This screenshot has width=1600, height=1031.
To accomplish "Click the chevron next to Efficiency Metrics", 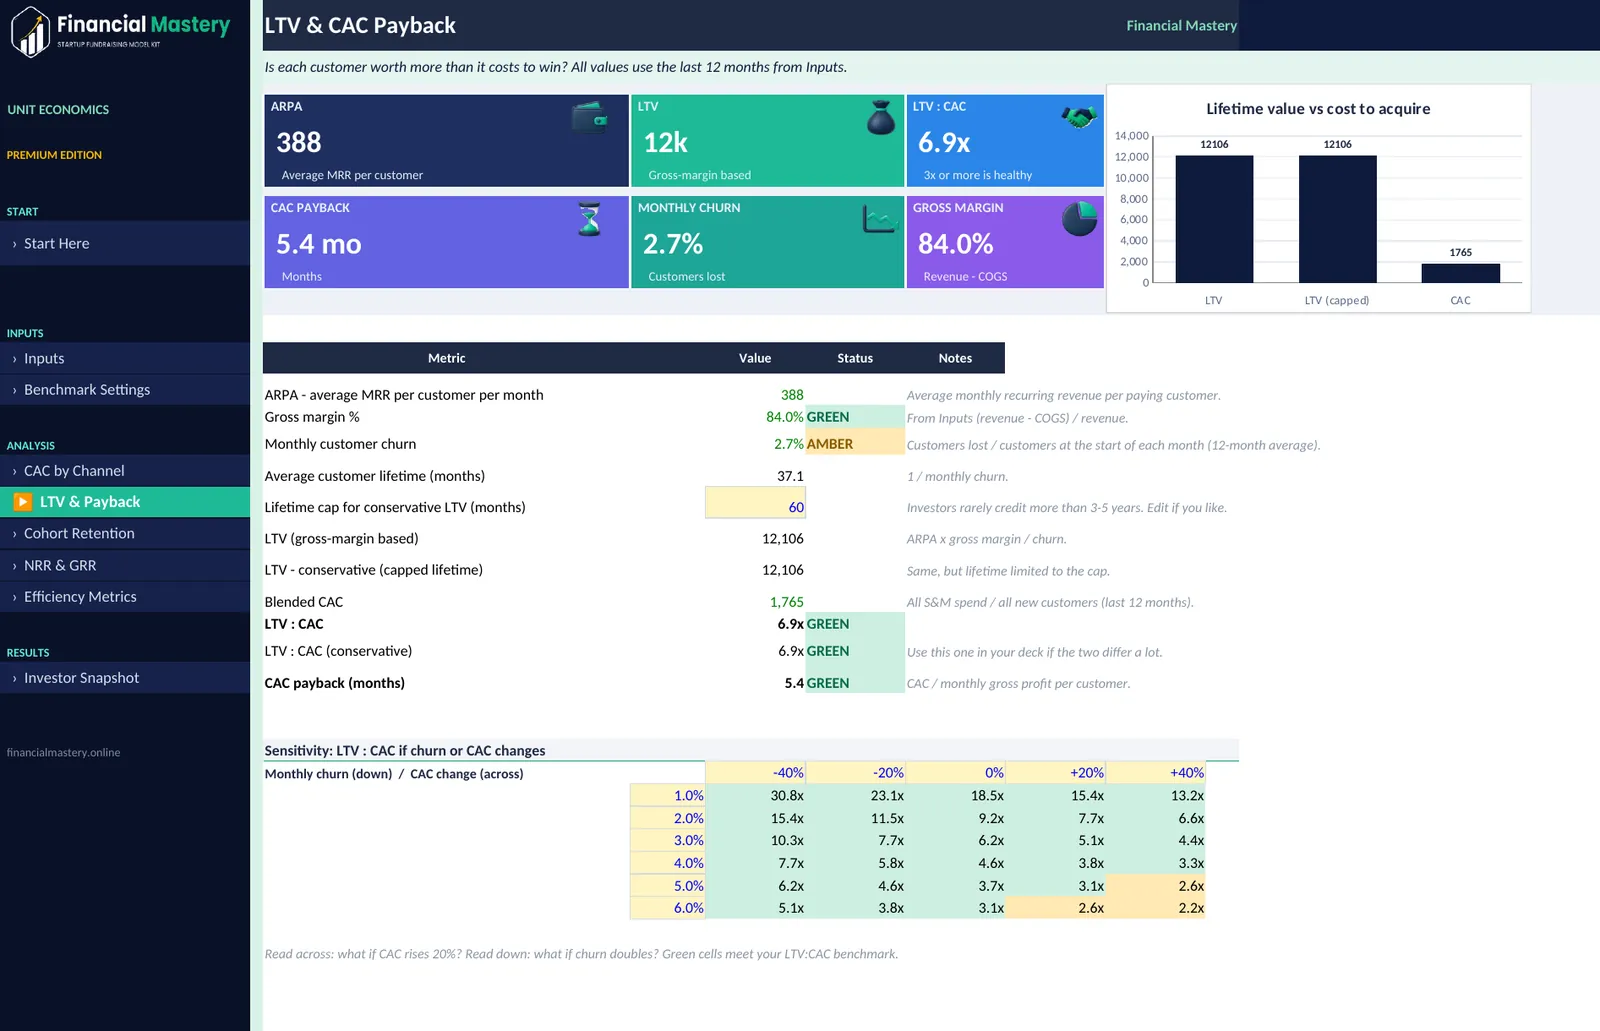I will pos(14,597).
